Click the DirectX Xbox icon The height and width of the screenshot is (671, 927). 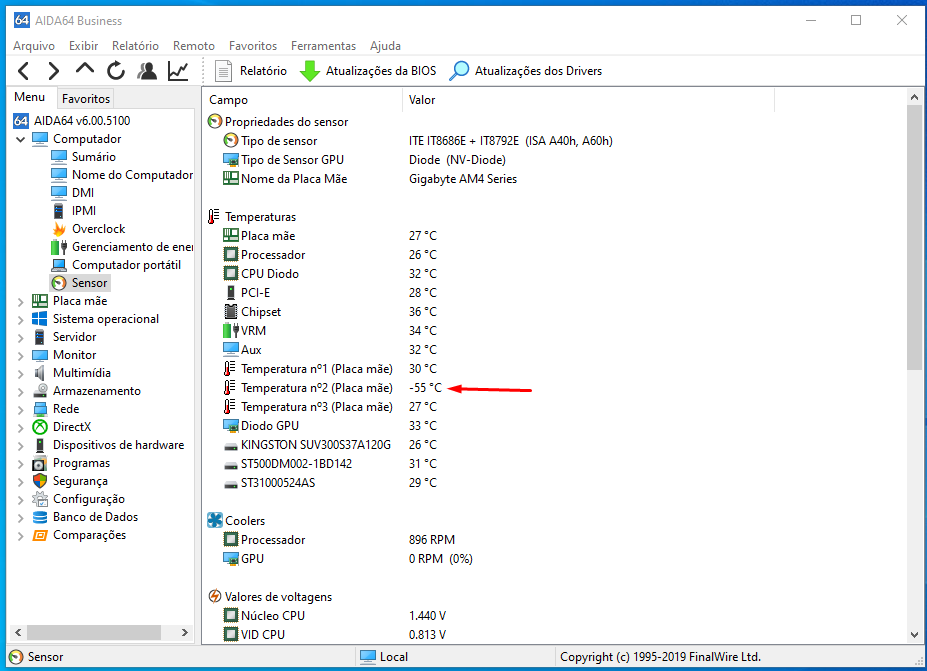point(40,427)
